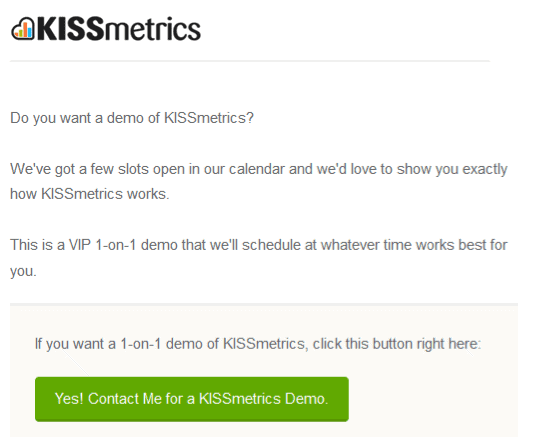
Task: Click the 'Do you want a demo' question line
Action: pos(132,118)
